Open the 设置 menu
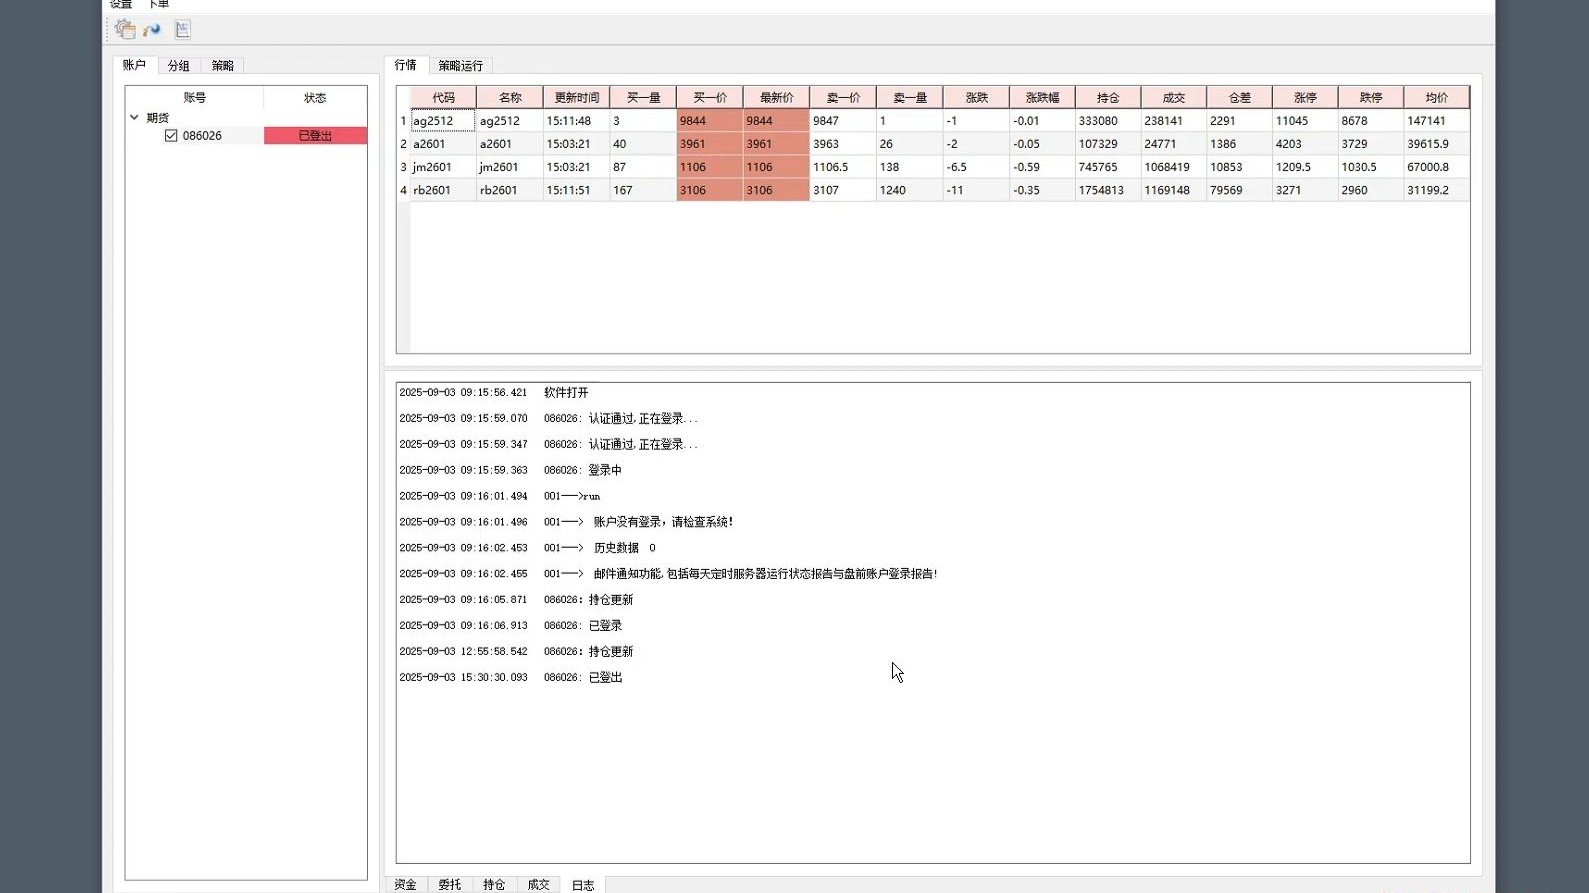The height and width of the screenshot is (893, 1589). click(121, 5)
